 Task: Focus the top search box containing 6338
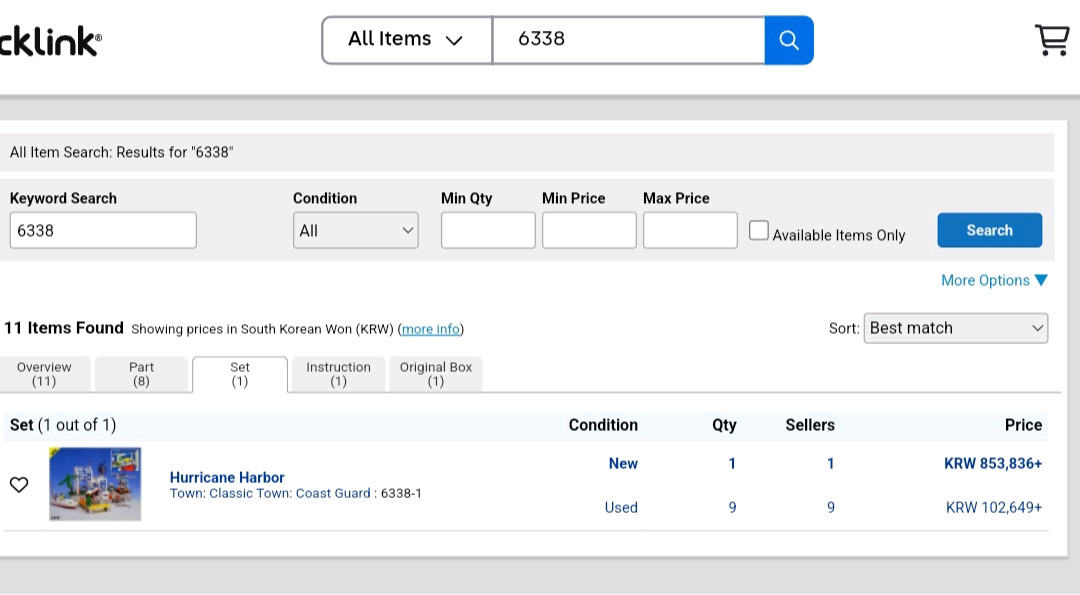pyautogui.click(x=628, y=40)
